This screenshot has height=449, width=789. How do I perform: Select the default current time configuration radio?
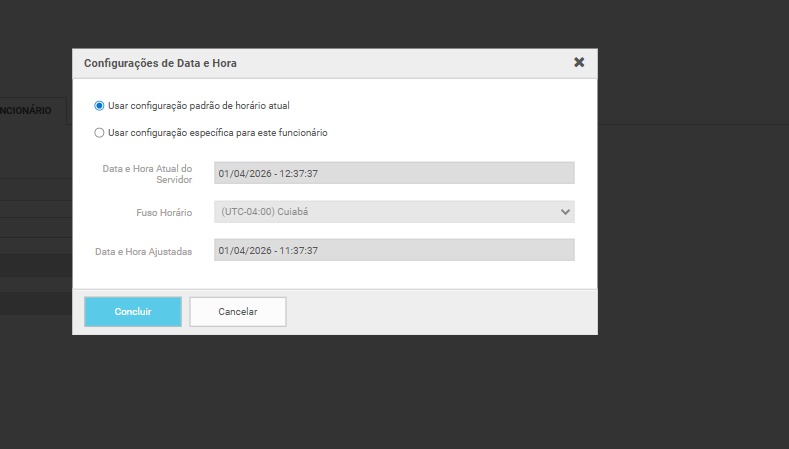pos(99,105)
